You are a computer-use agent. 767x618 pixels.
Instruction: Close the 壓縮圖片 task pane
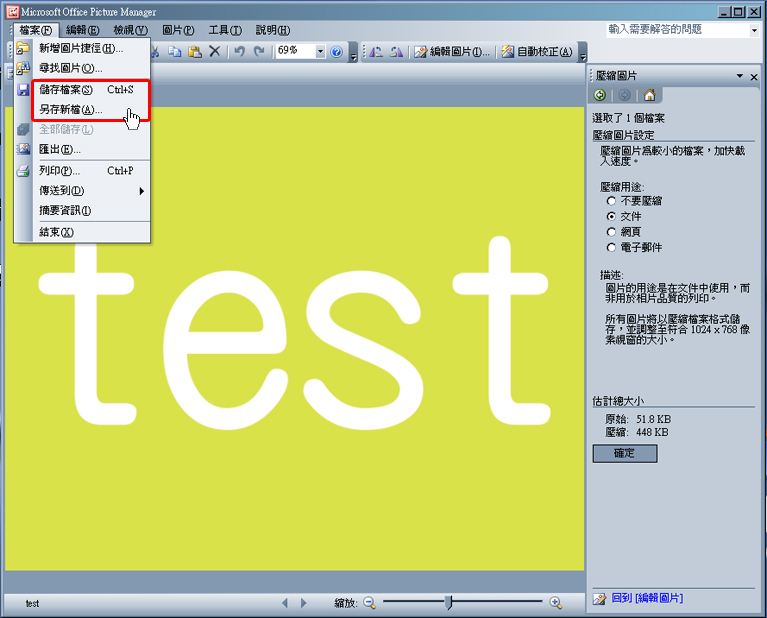[754, 77]
